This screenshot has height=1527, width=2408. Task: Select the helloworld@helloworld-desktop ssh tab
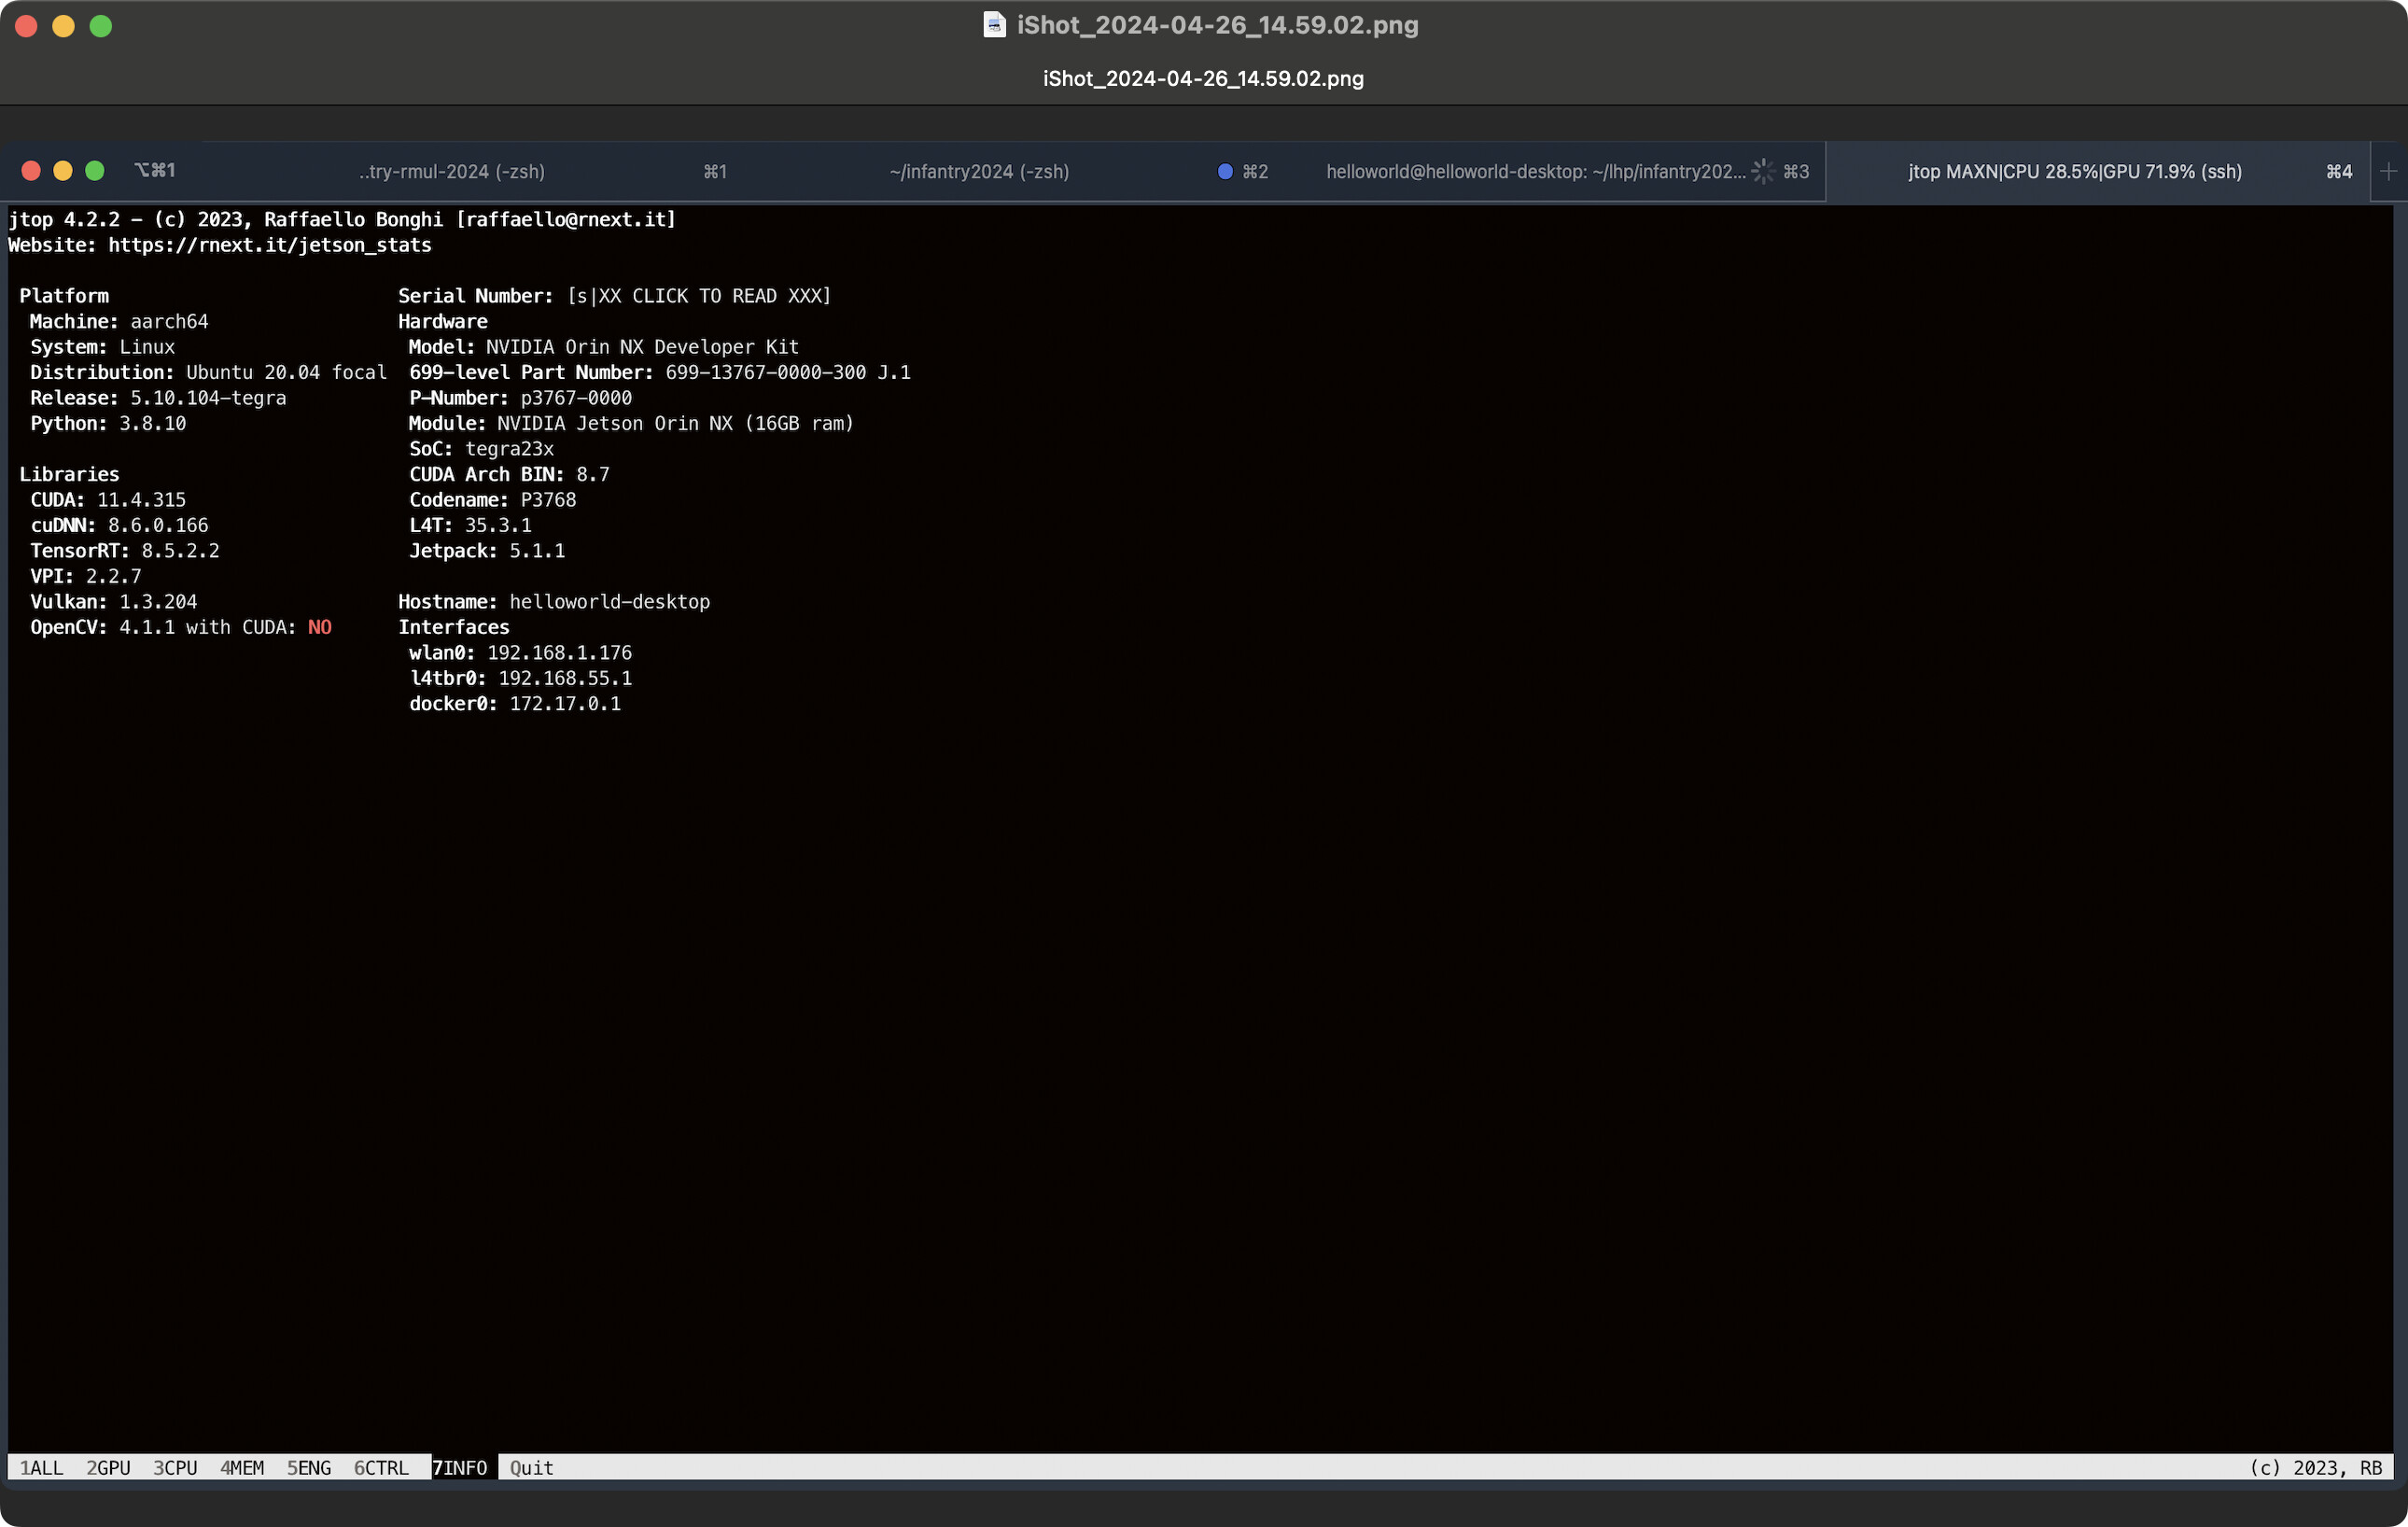pyautogui.click(x=1535, y=171)
